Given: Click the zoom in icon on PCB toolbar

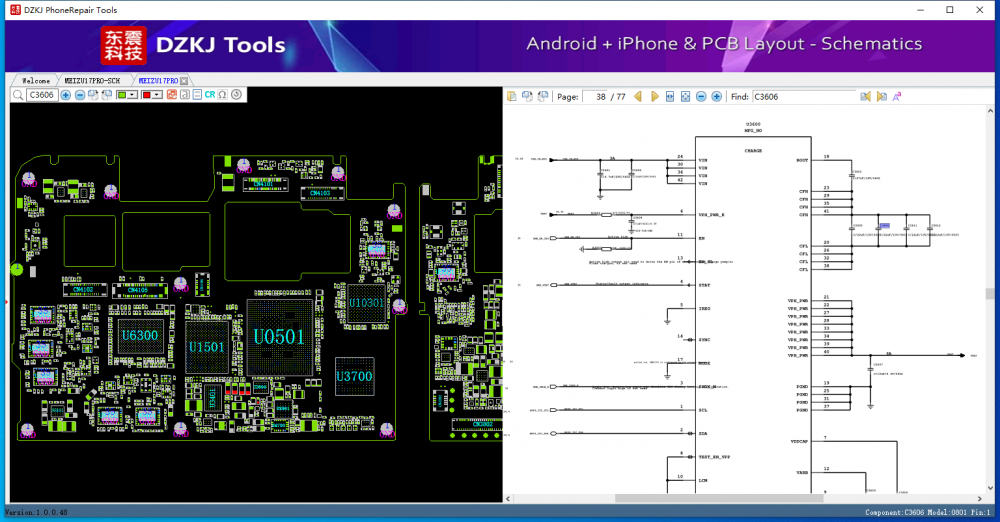Looking at the screenshot, I should coord(66,95).
